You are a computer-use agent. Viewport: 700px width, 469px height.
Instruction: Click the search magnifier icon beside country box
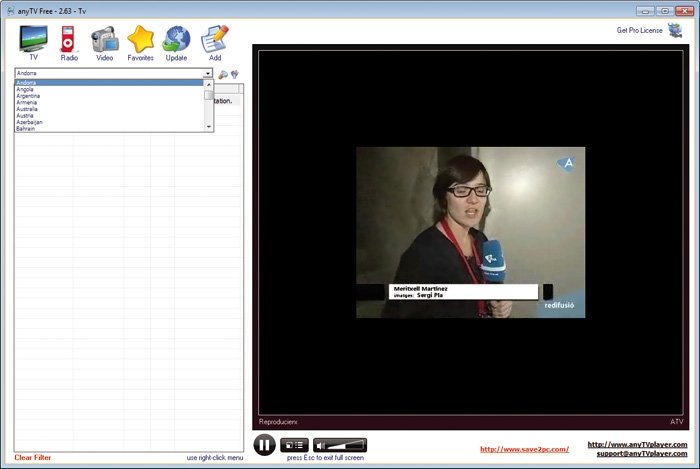[223, 75]
